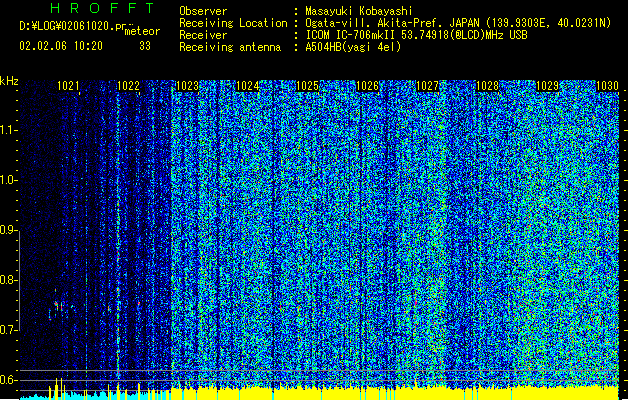Click the HROFFT title text
This screenshot has width=629, height=400.
(x=103, y=8)
